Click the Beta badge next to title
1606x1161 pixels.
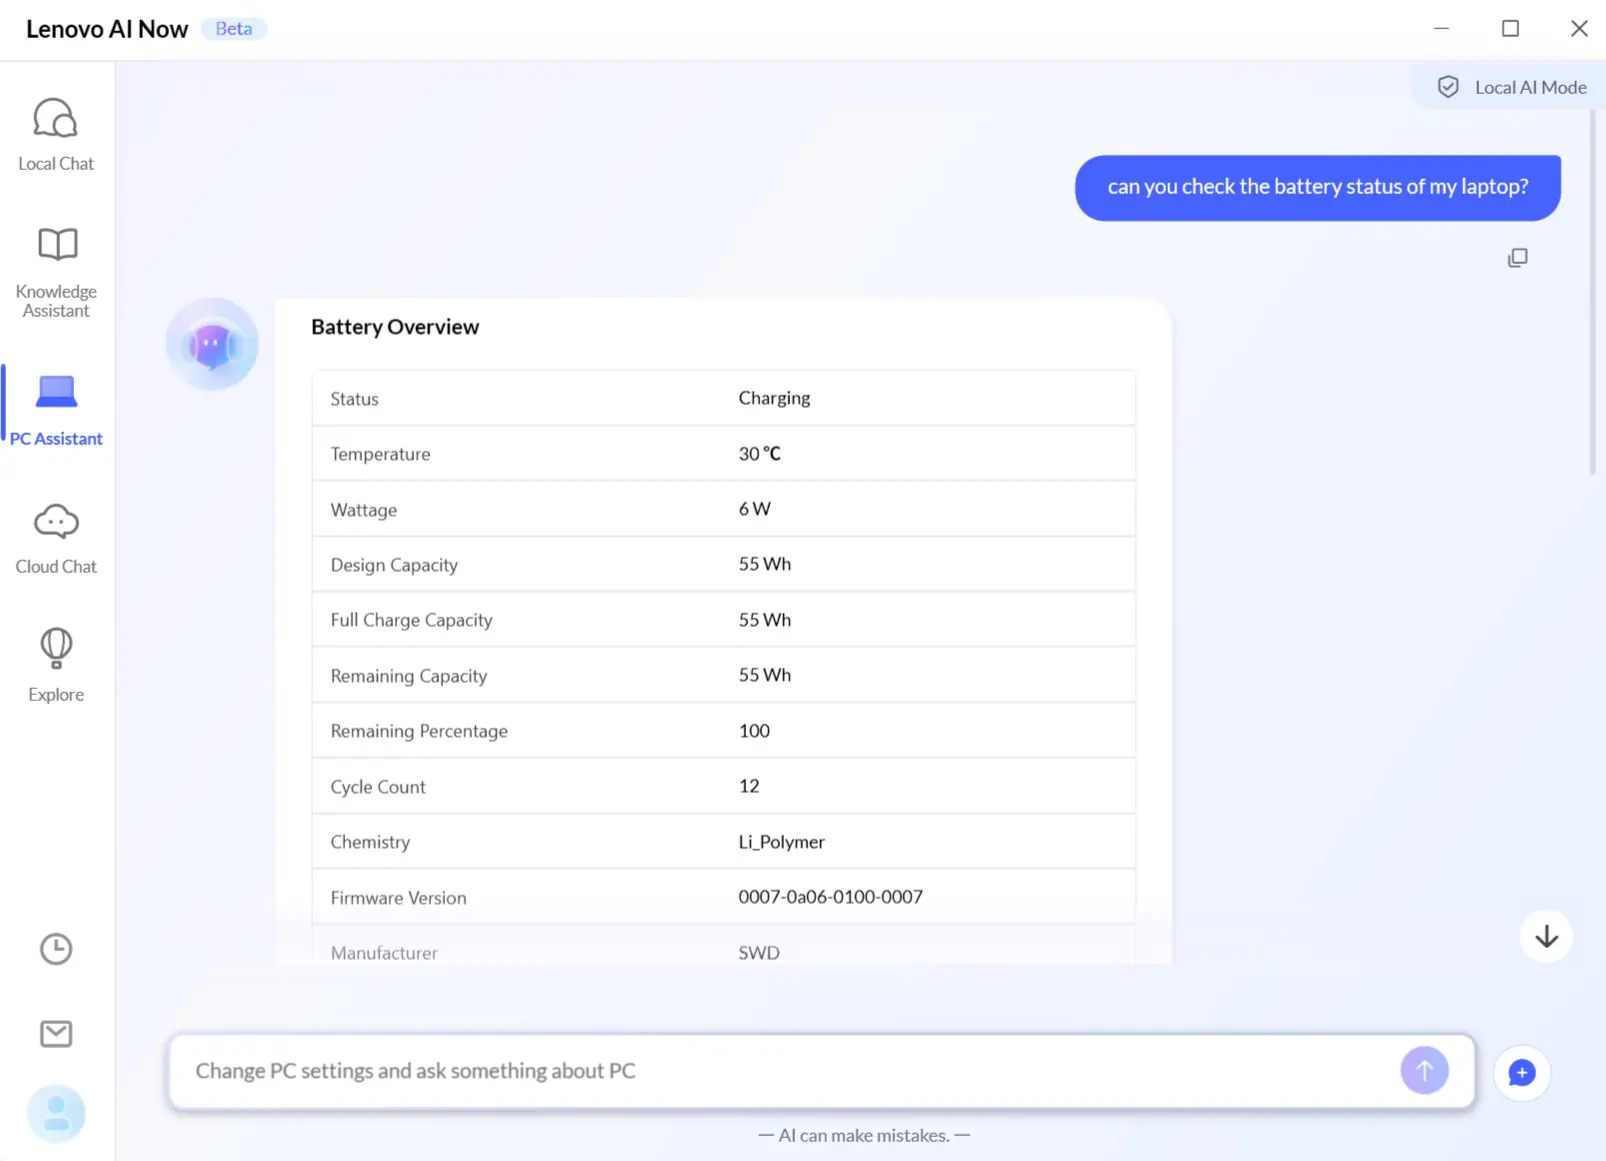[x=234, y=29]
